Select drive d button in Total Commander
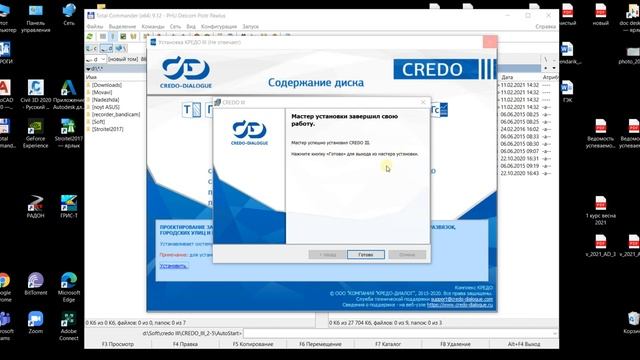This screenshot has width=640, height=360. 106,49
